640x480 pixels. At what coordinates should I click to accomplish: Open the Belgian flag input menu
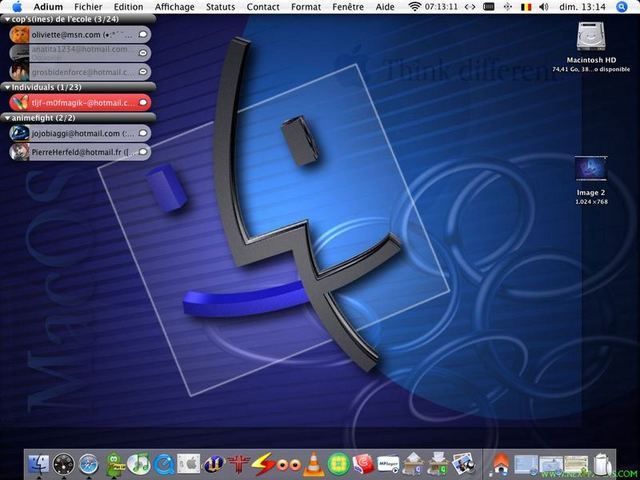526,7
